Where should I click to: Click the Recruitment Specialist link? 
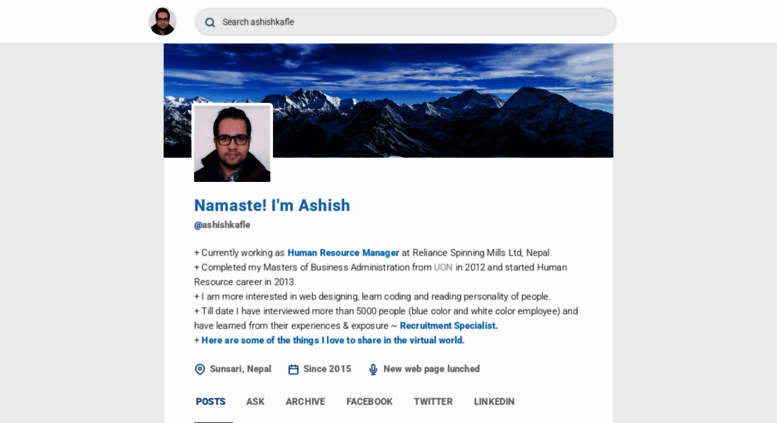point(448,326)
